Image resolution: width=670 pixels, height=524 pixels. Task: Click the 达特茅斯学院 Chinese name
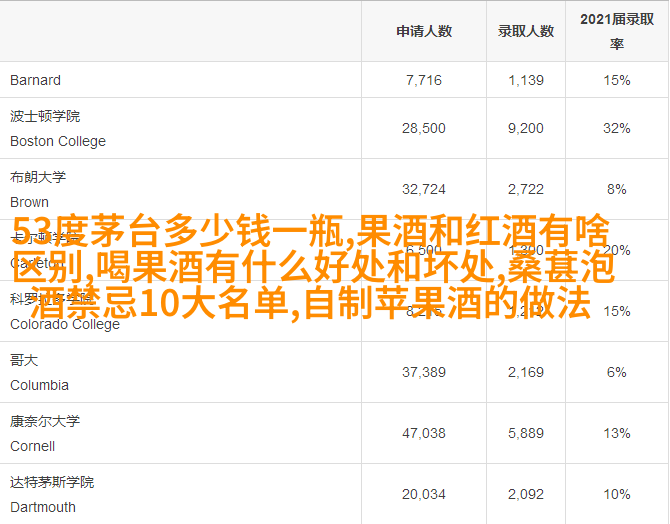pyautogui.click(x=52, y=482)
